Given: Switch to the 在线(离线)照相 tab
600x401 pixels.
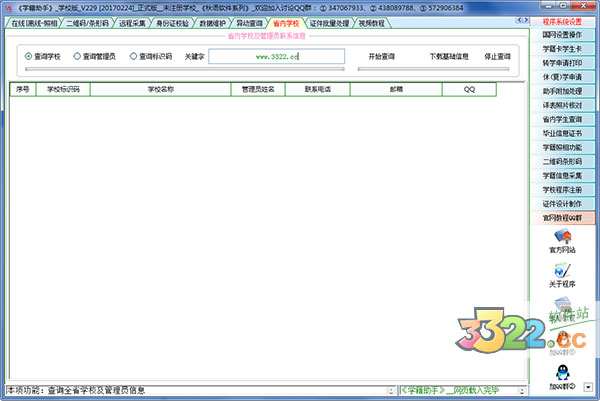Looking at the screenshot, I should pyautogui.click(x=34, y=23).
